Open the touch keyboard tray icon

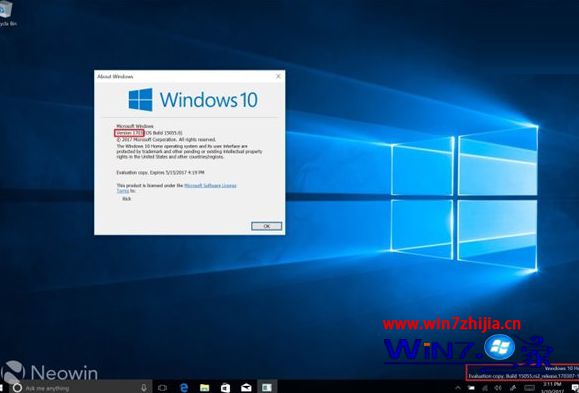tap(530, 388)
